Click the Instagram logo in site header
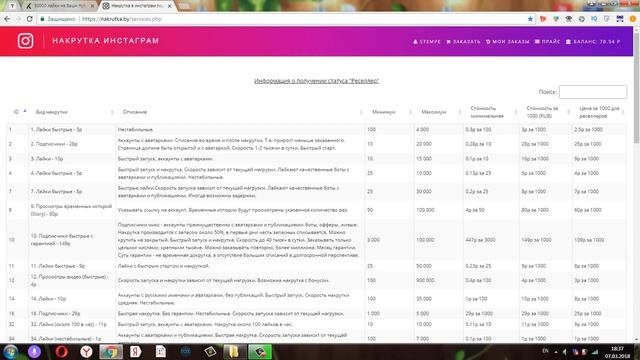Viewport: 640px width, 360px height. click(25, 41)
